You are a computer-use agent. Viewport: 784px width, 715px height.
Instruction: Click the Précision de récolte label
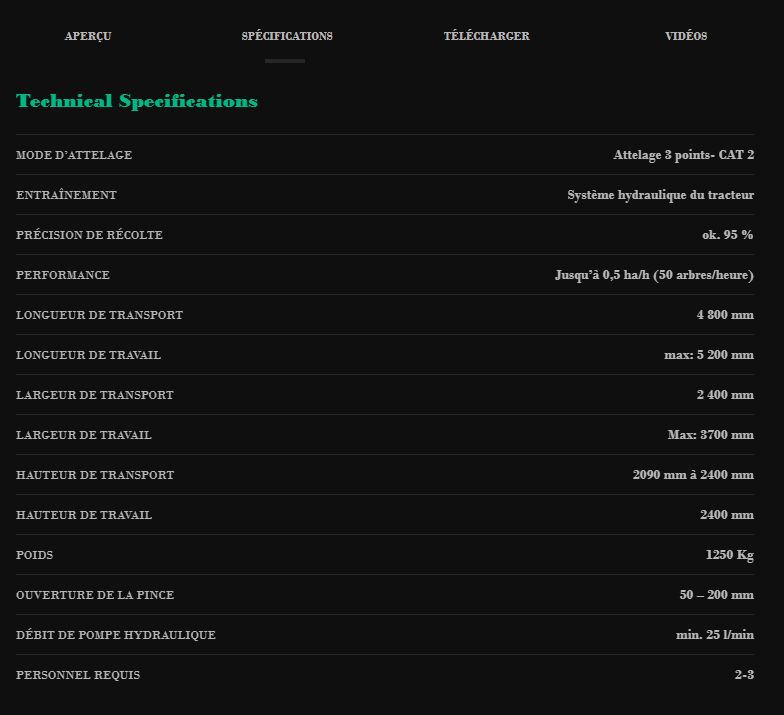point(89,235)
